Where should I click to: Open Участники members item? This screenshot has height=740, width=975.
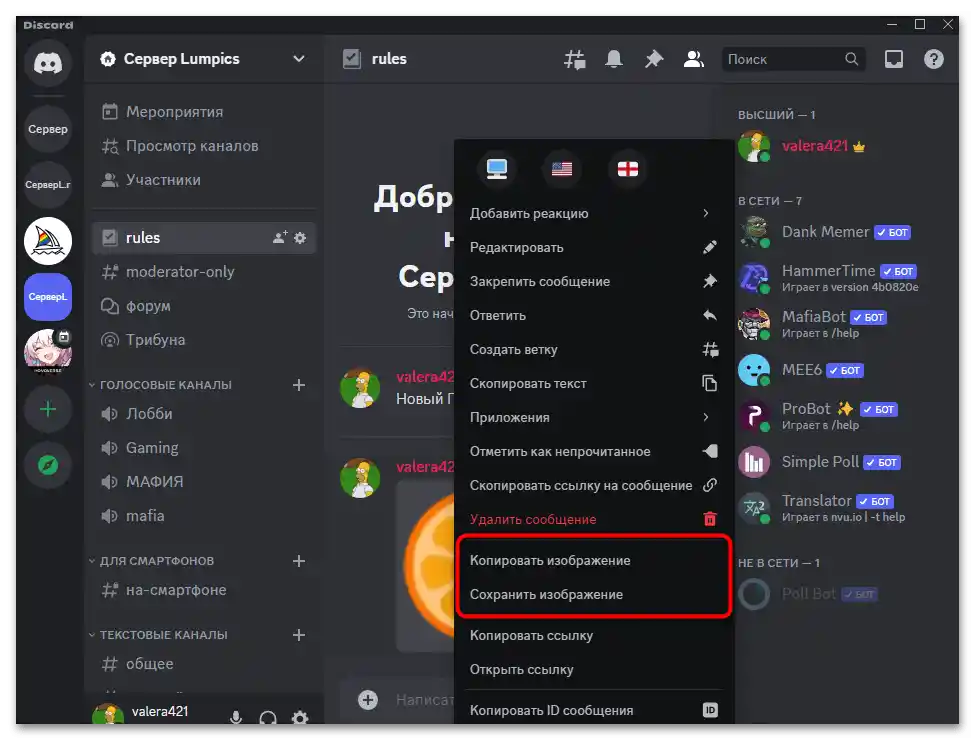pyautogui.click(x=204, y=180)
